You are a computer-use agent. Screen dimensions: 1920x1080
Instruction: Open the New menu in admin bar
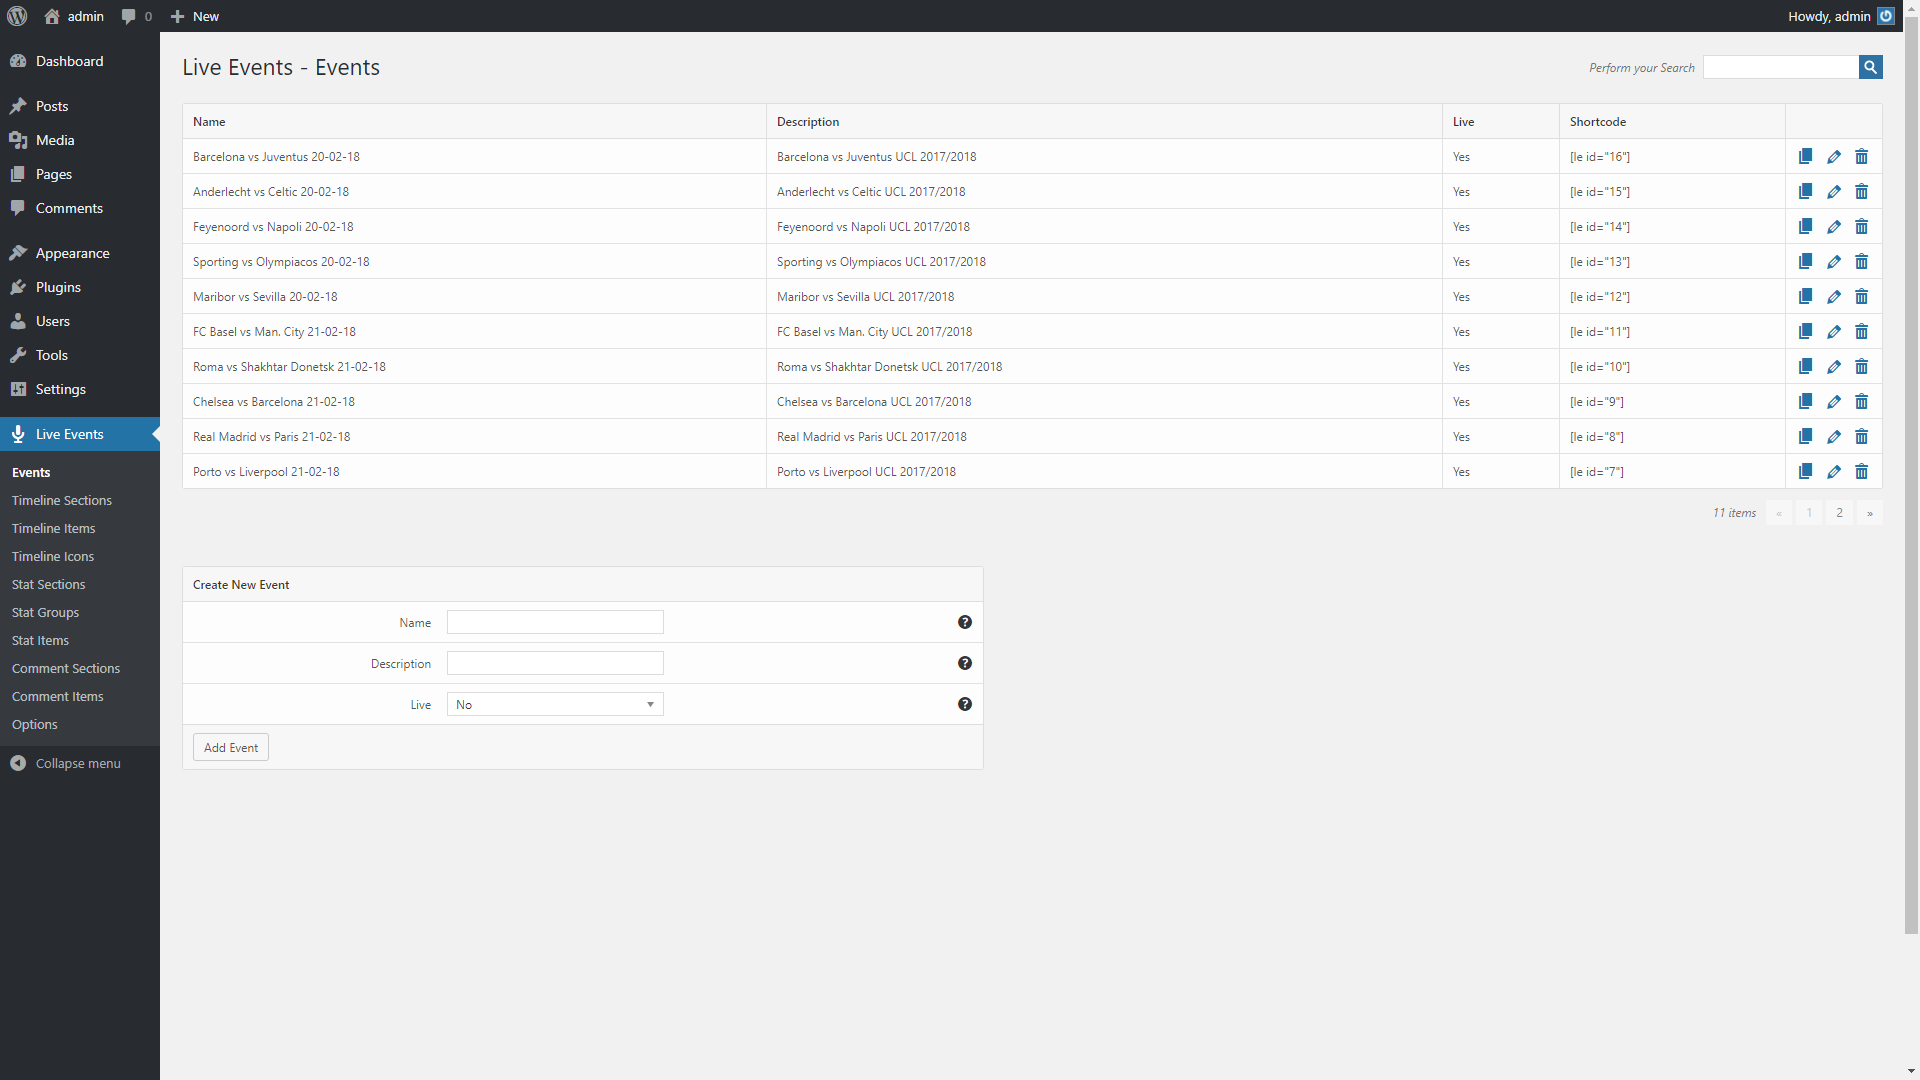click(194, 16)
